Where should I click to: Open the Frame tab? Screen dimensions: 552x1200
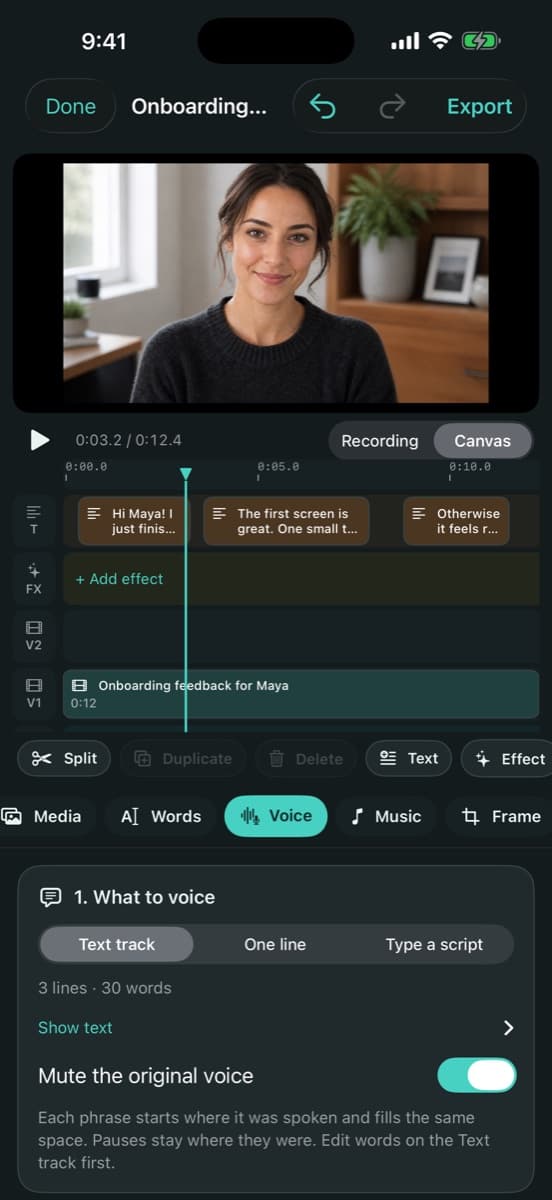click(500, 816)
